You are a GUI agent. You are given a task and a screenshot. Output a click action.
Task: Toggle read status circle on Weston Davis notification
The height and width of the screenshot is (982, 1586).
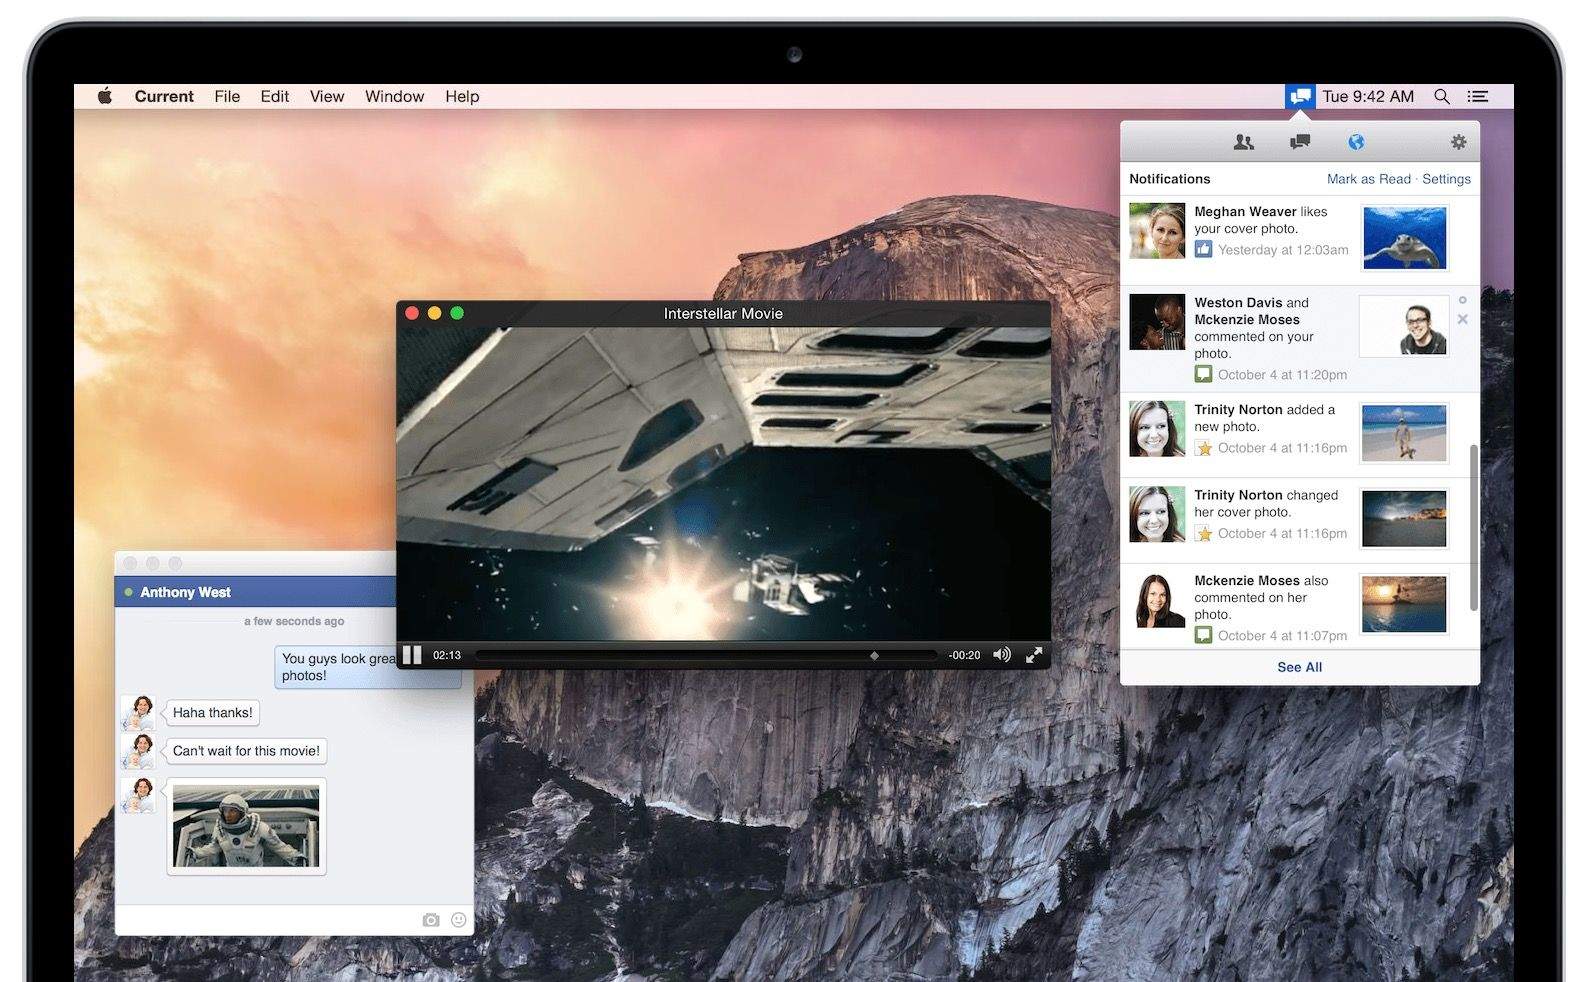point(1462,300)
